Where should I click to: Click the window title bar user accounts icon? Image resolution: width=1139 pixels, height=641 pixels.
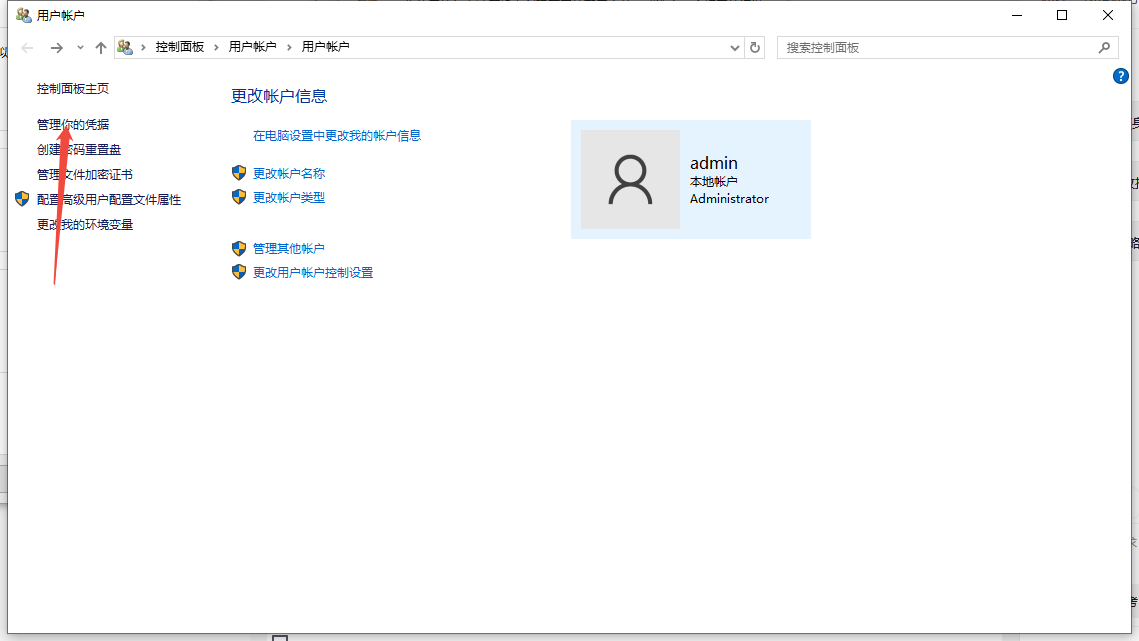tap(23, 15)
